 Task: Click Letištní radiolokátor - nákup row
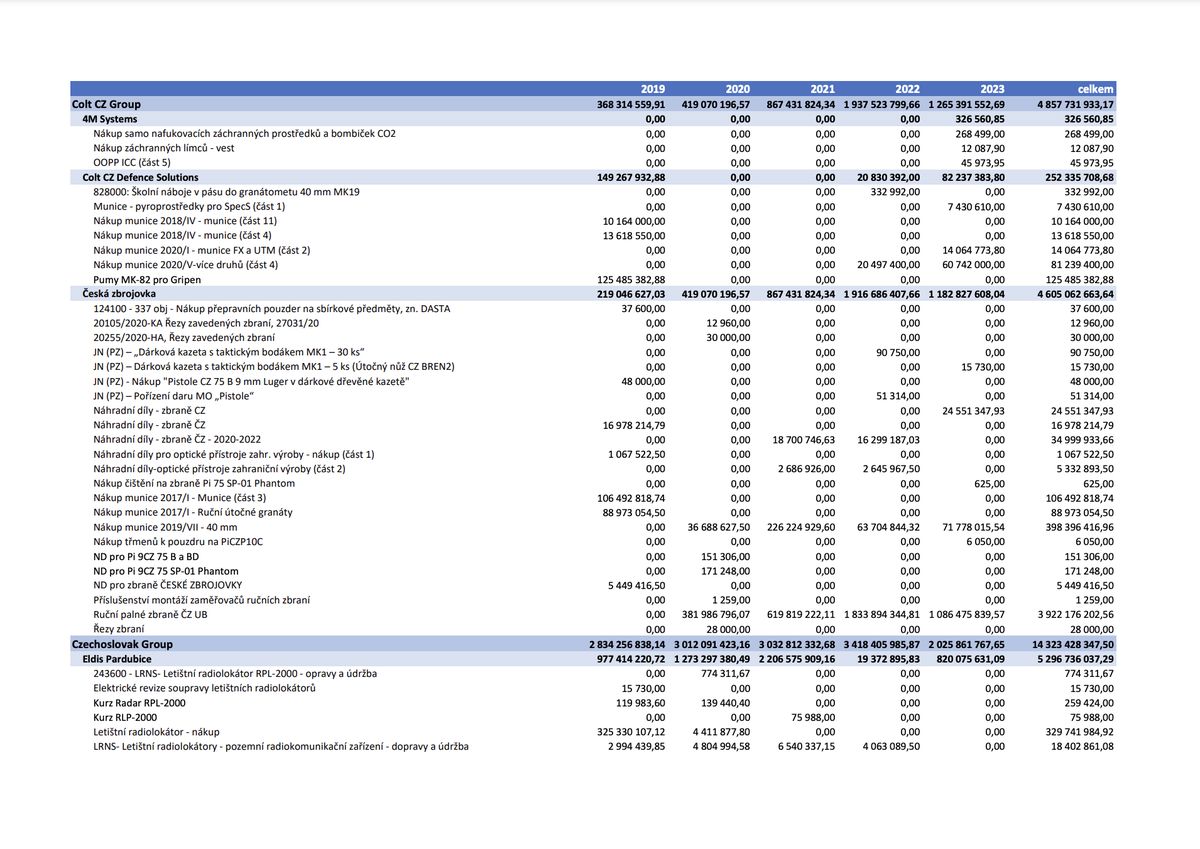tap(593, 732)
